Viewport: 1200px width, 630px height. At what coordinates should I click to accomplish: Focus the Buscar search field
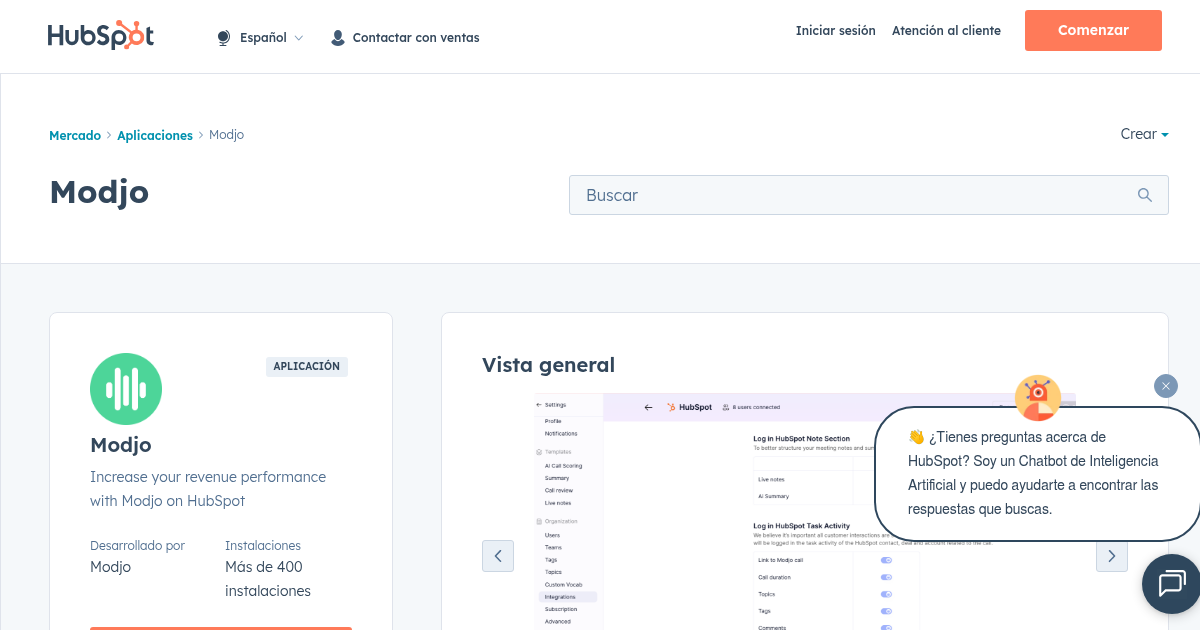[868, 195]
